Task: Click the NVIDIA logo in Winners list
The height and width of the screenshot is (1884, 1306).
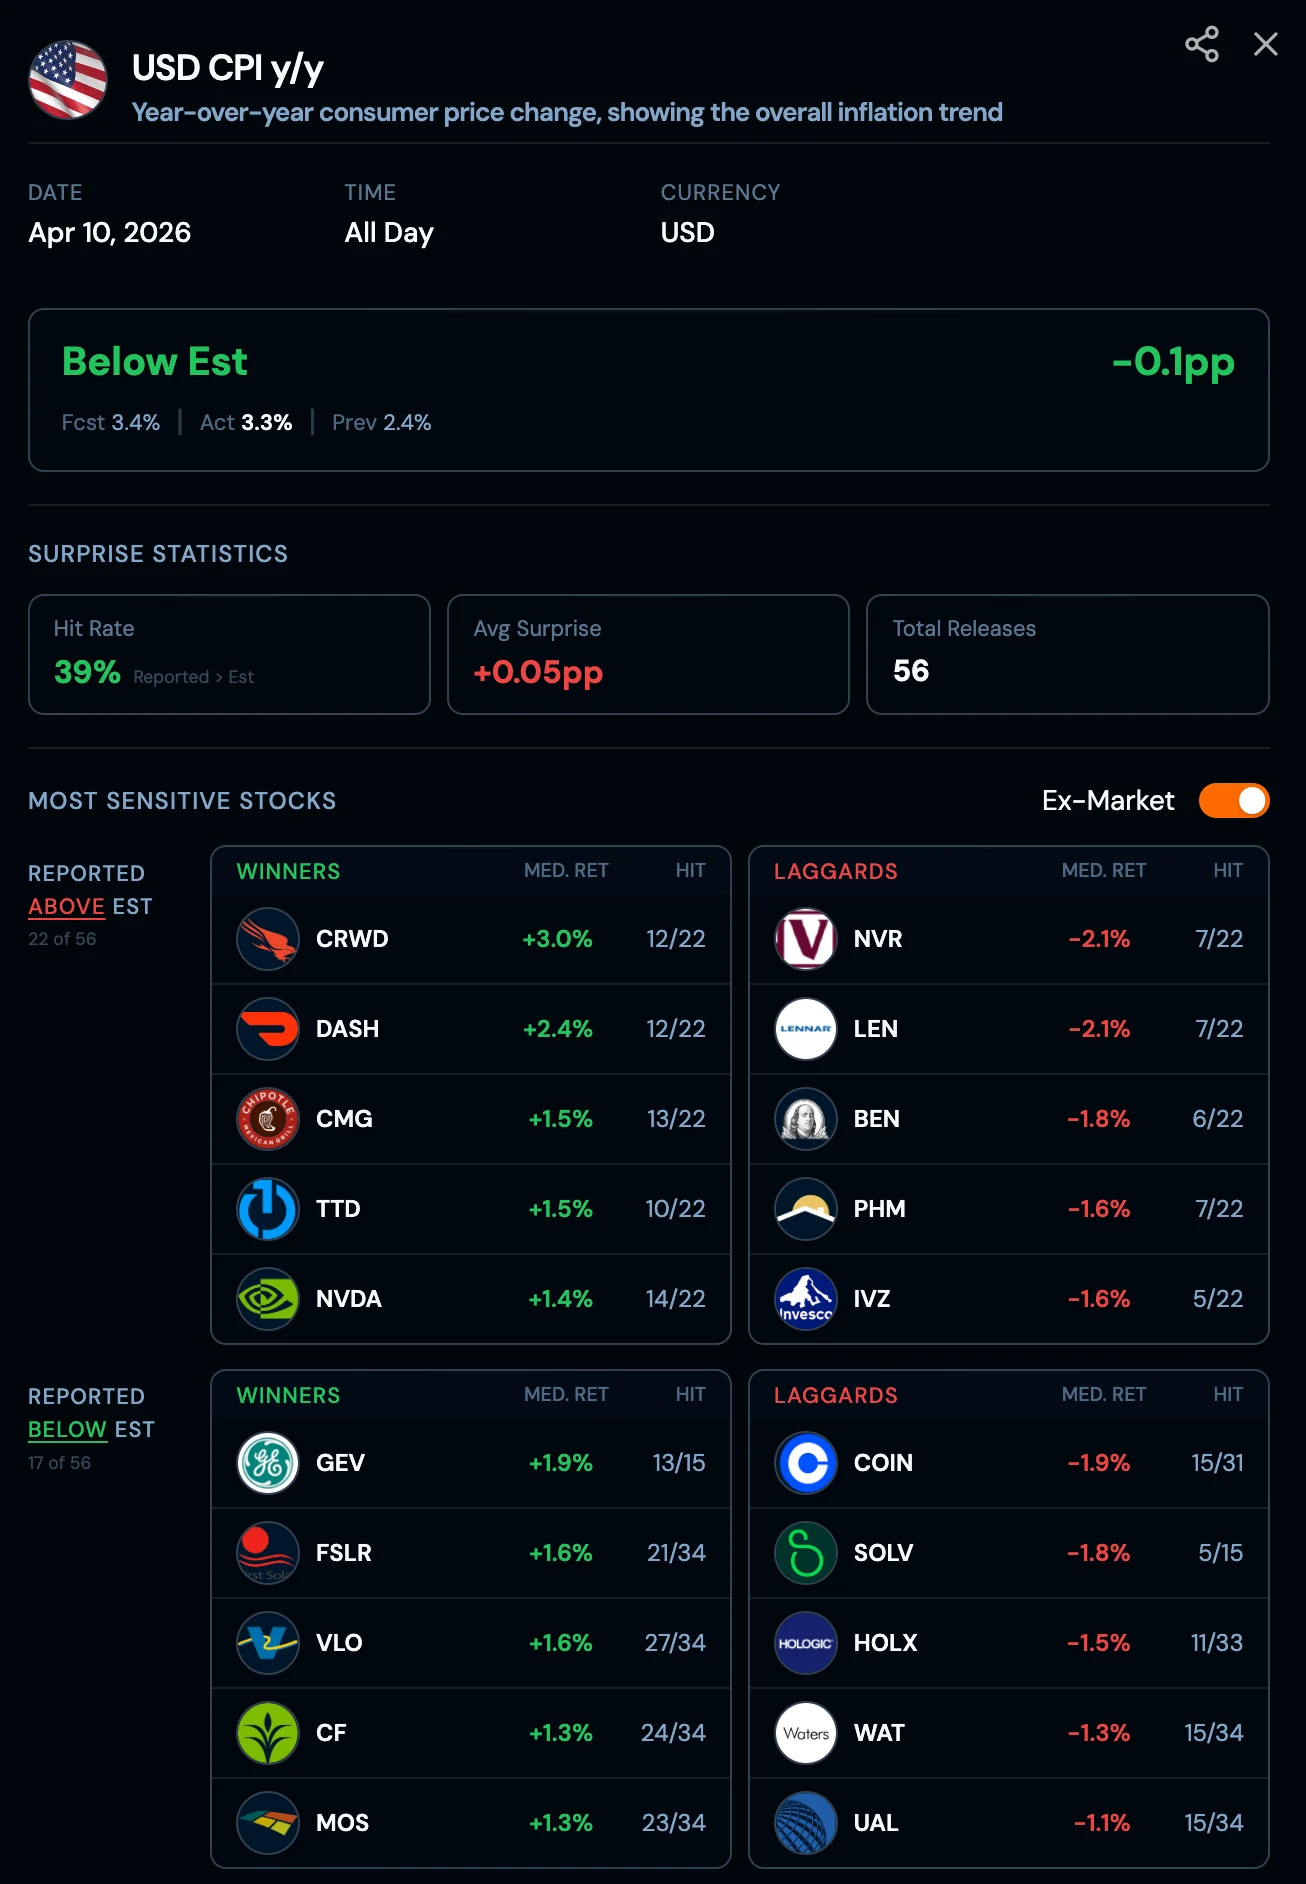Action: (x=267, y=1299)
